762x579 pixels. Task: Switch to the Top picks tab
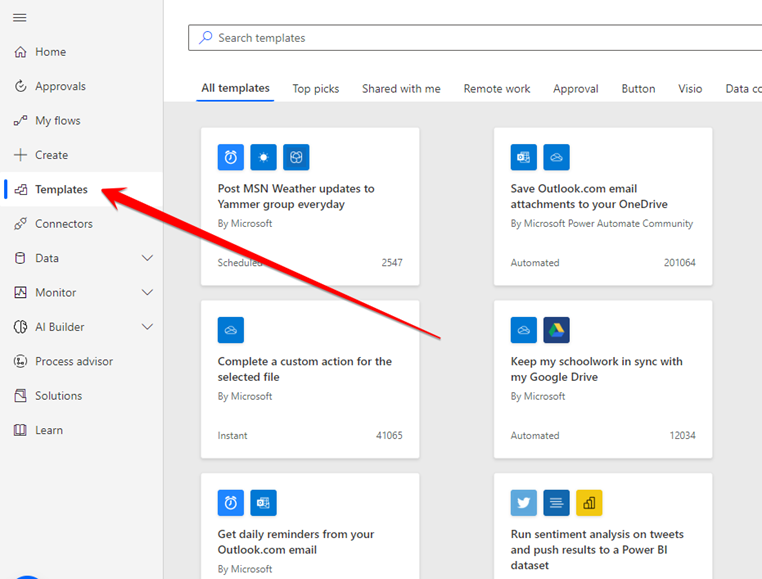(315, 89)
